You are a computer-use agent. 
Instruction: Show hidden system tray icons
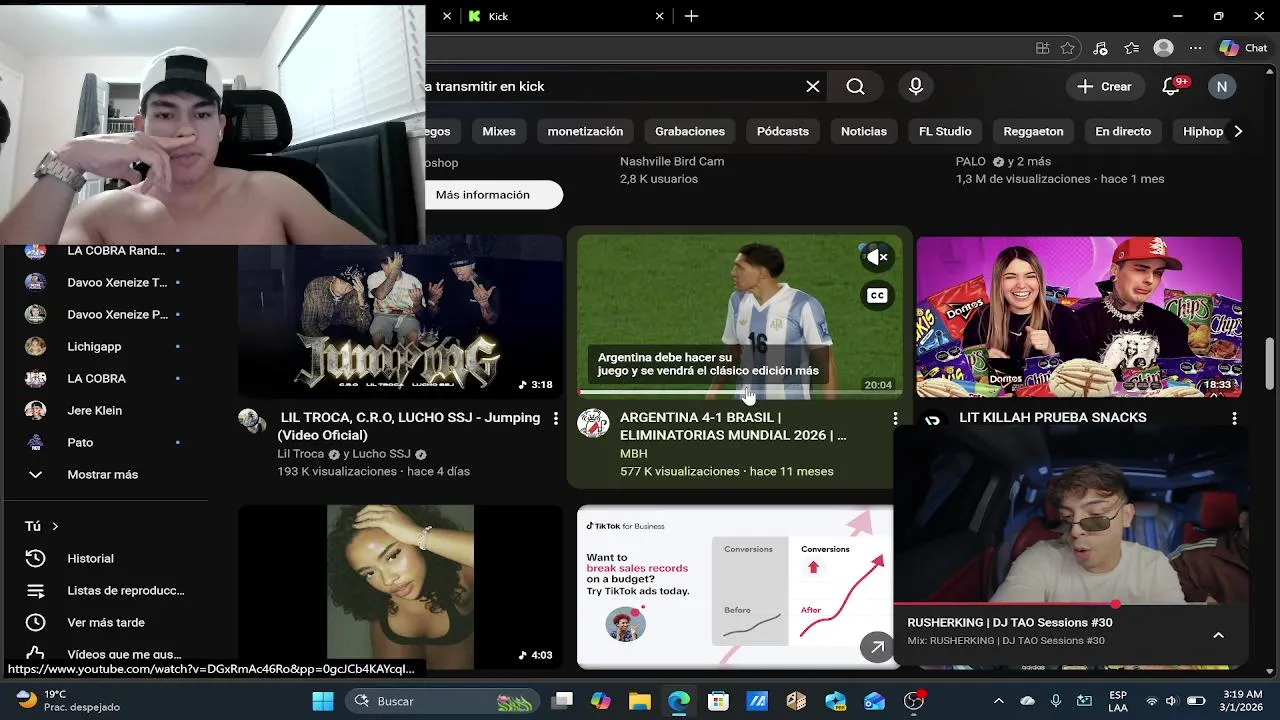coord(998,701)
